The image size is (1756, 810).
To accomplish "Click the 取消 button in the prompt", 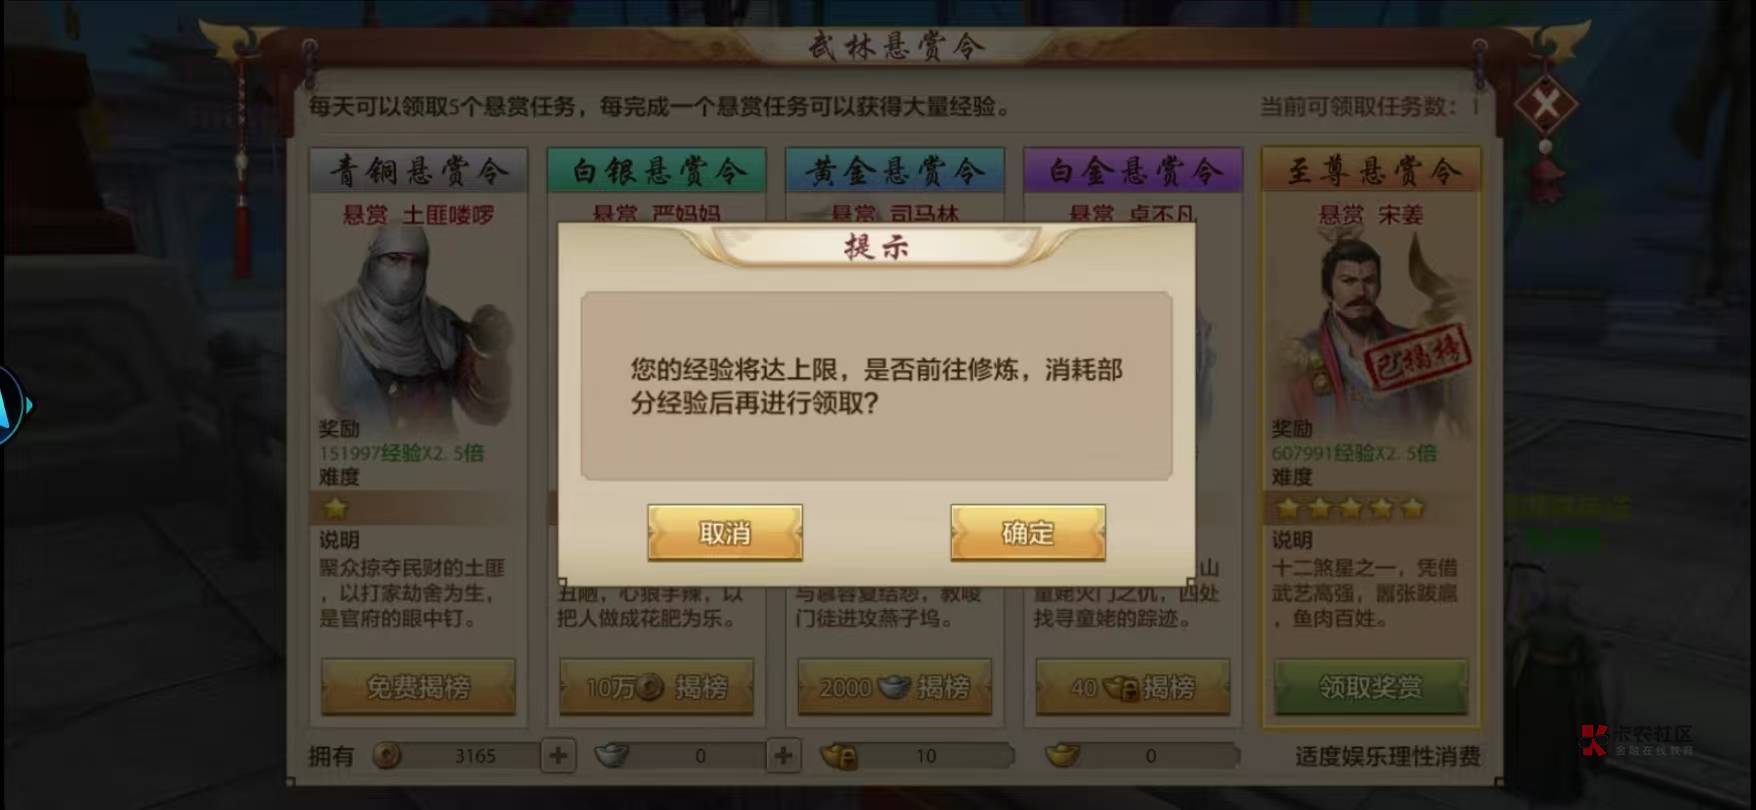I will click(x=725, y=532).
